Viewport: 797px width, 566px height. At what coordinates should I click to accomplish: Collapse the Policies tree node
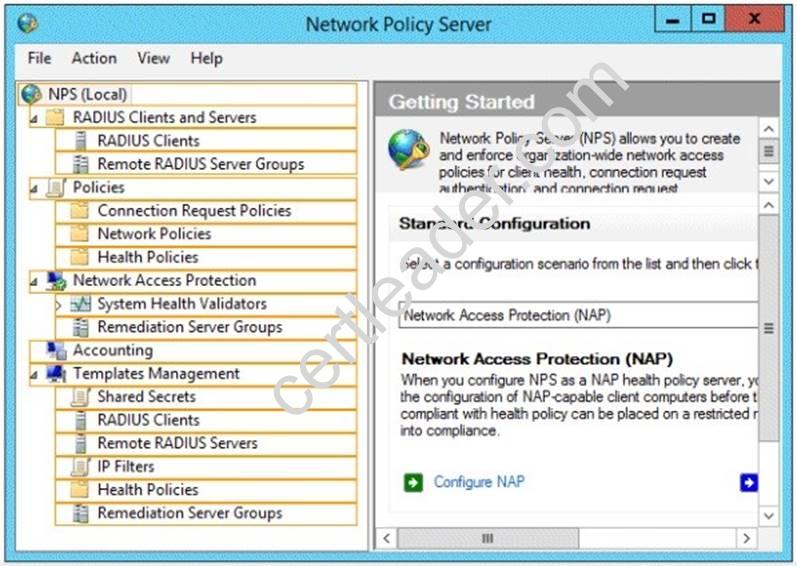(x=33, y=188)
